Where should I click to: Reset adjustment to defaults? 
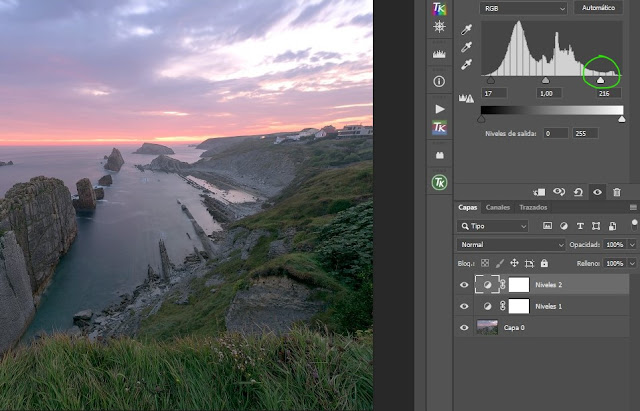pos(578,192)
